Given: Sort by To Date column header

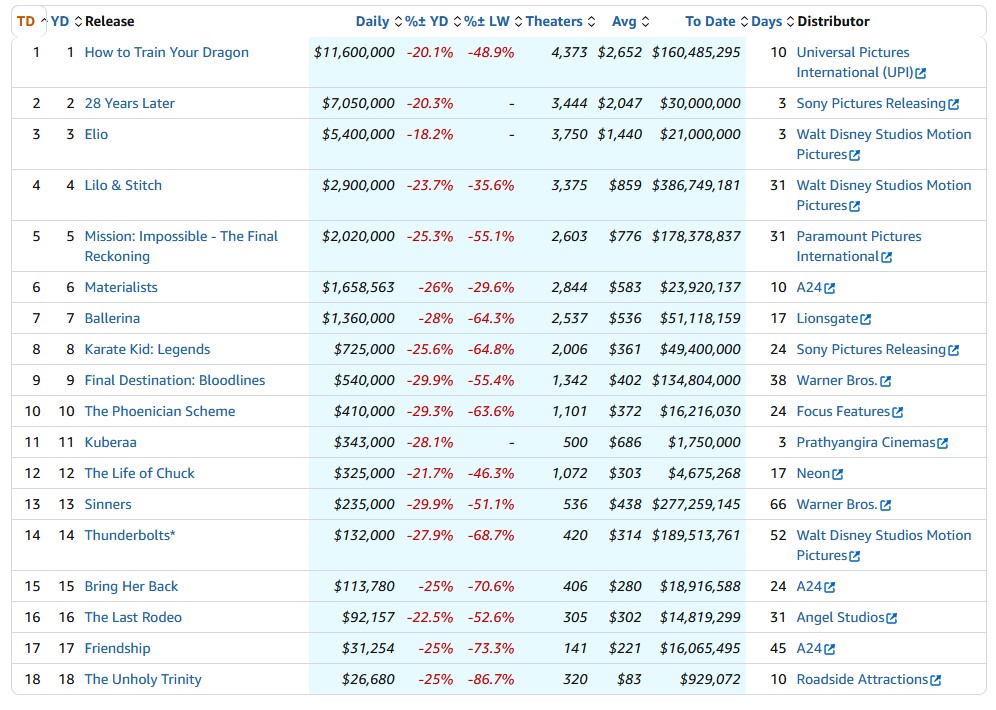Looking at the screenshot, I should pos(717,22).
